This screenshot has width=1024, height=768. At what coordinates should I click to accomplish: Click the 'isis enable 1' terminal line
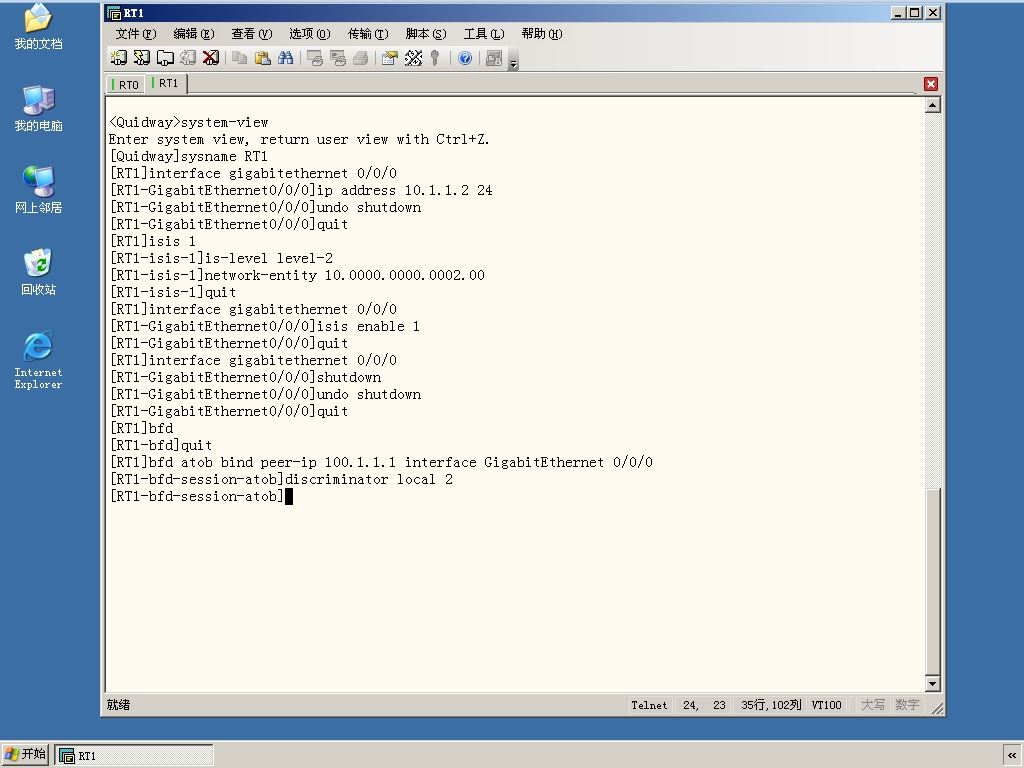264,327
